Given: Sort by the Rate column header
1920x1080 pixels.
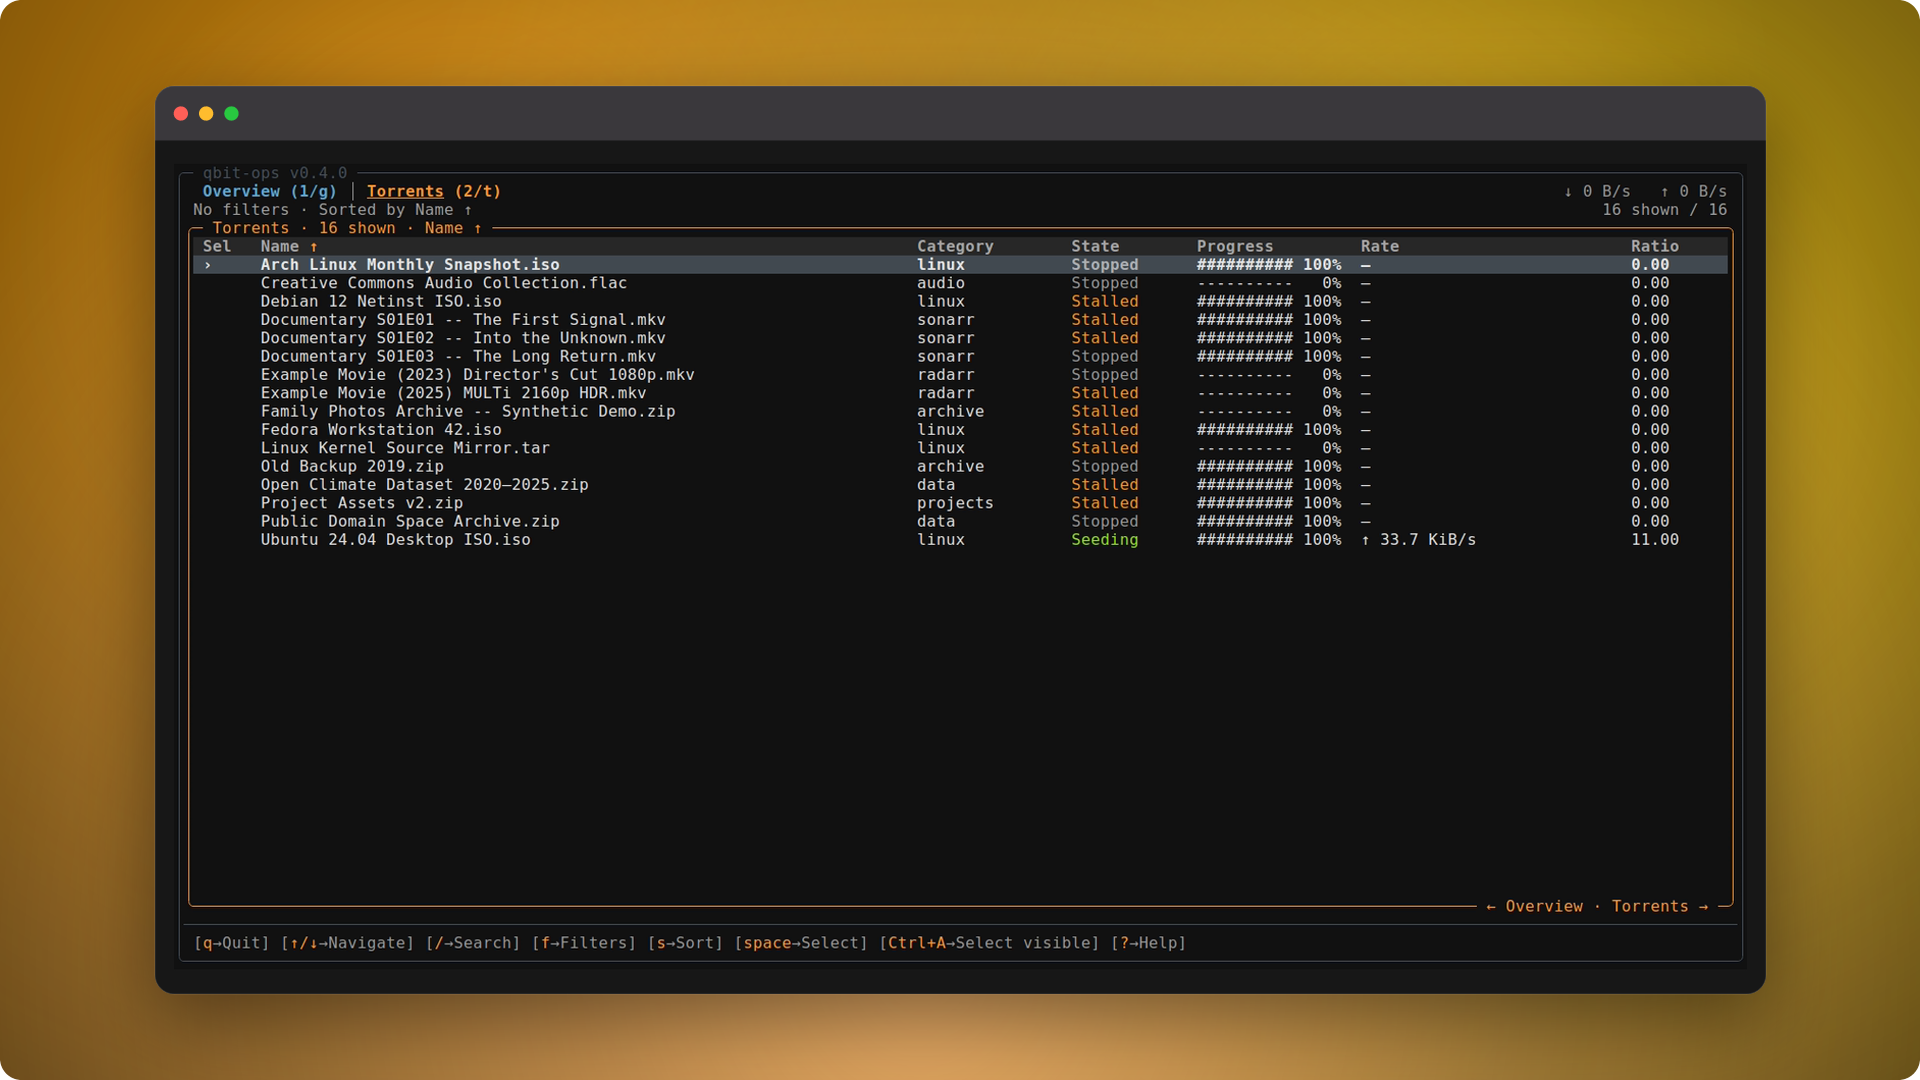Looking at the screenshot, I should [1380, 246].
